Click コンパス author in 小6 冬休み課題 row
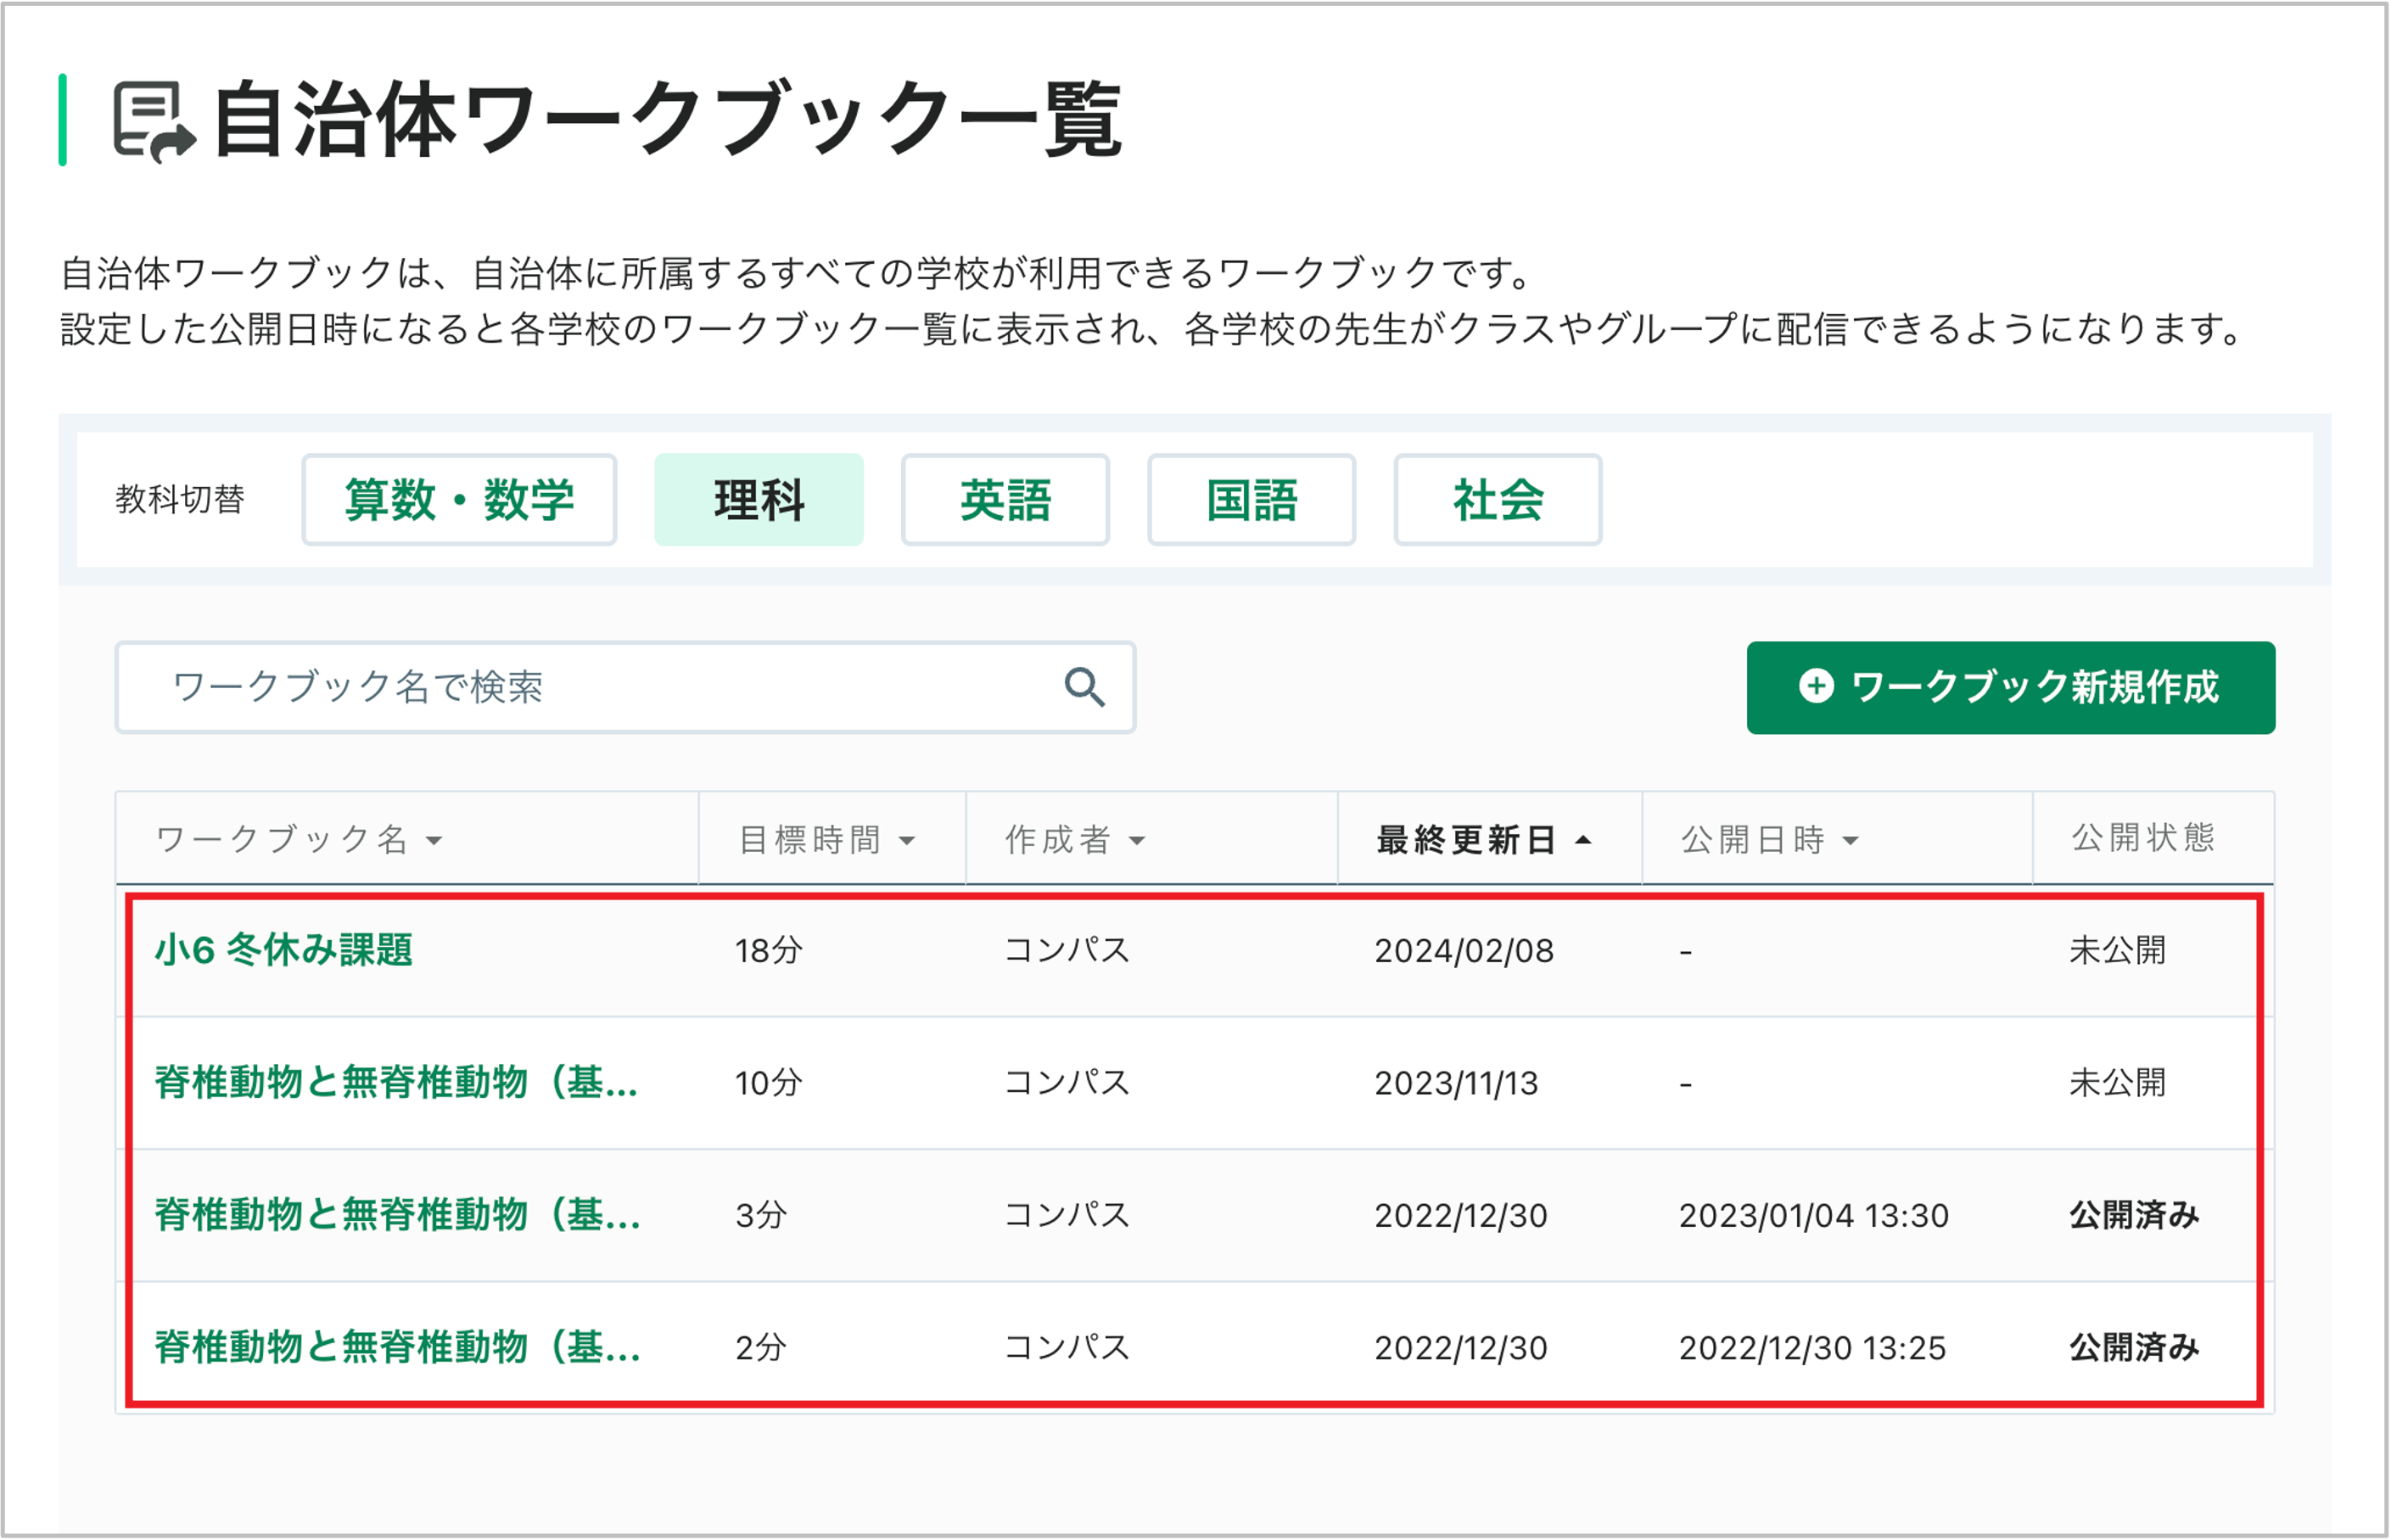Viewport: 2391px width, 1540px height. pos(1066,950)
